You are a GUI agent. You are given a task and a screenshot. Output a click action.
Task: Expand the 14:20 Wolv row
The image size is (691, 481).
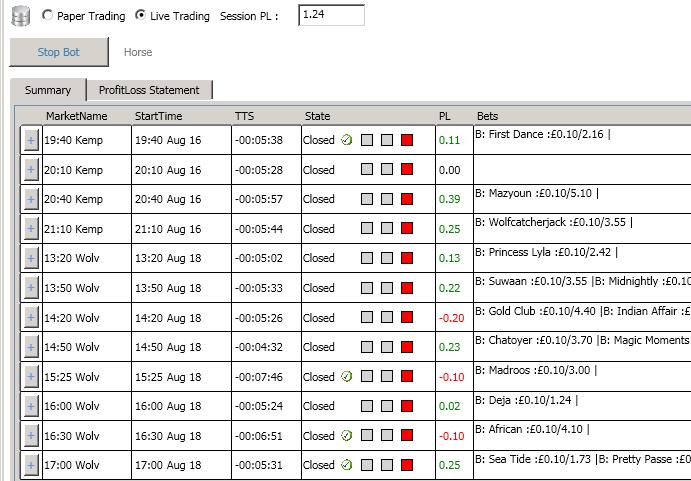click(31, 317)
